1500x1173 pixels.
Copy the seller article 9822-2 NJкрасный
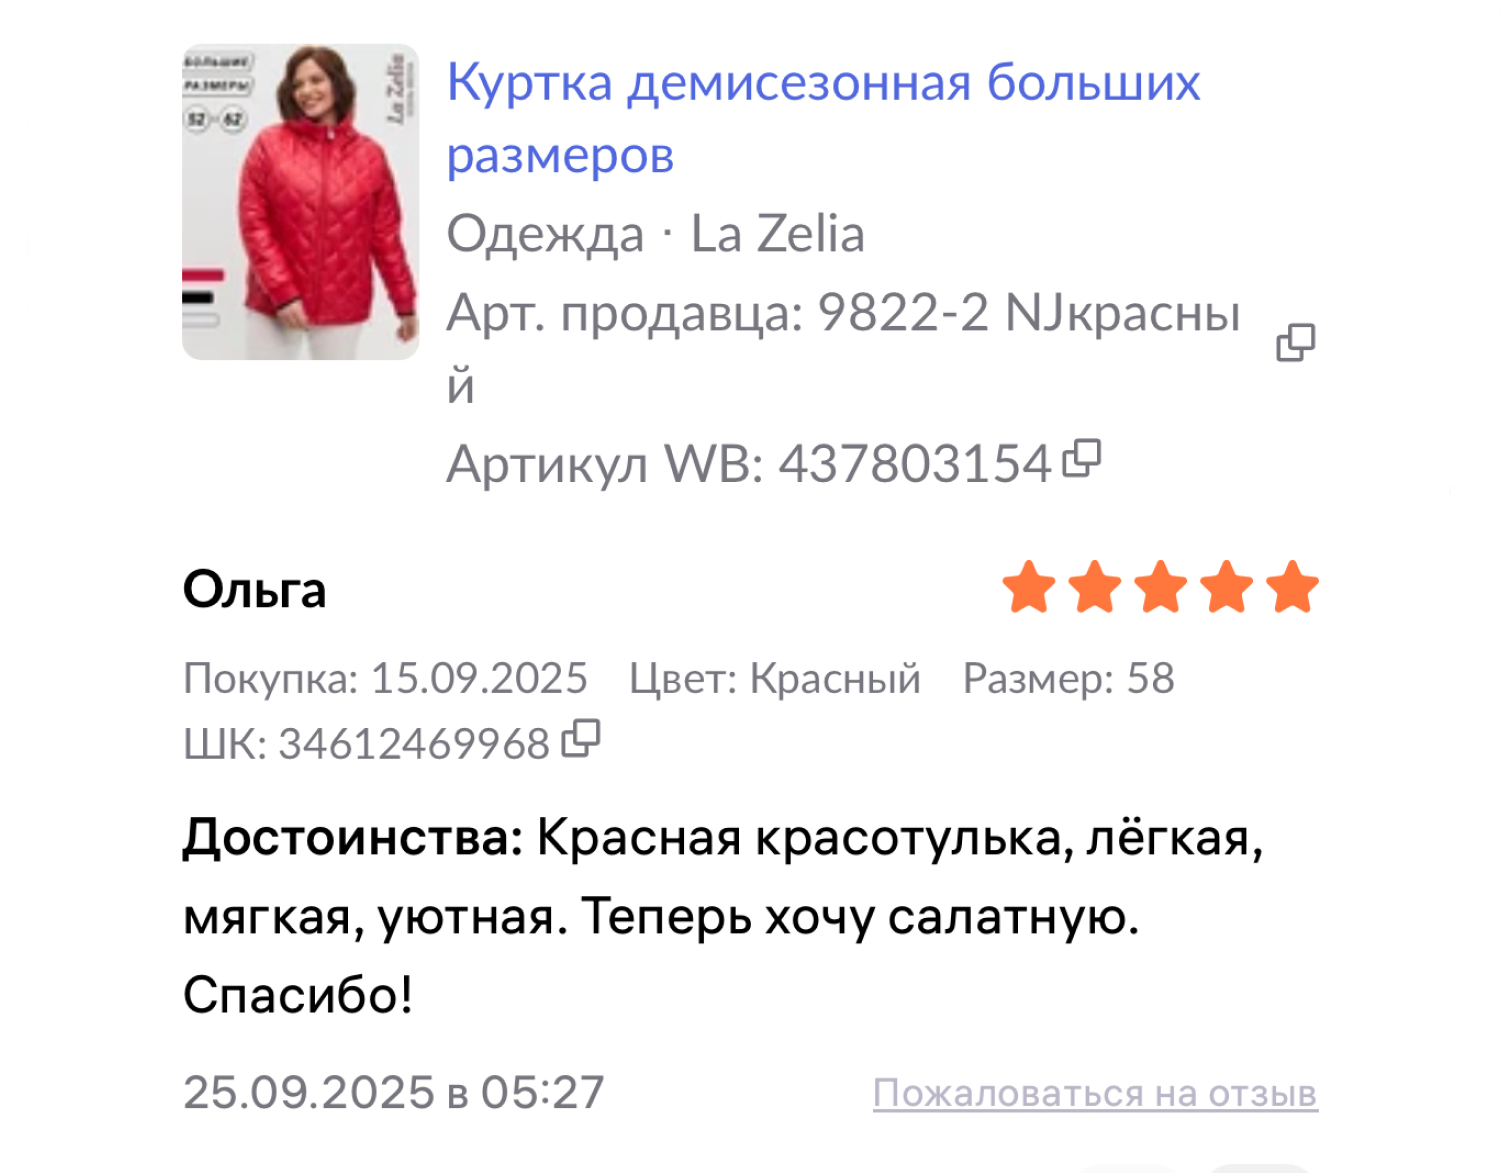click(x=1295, y=342)
